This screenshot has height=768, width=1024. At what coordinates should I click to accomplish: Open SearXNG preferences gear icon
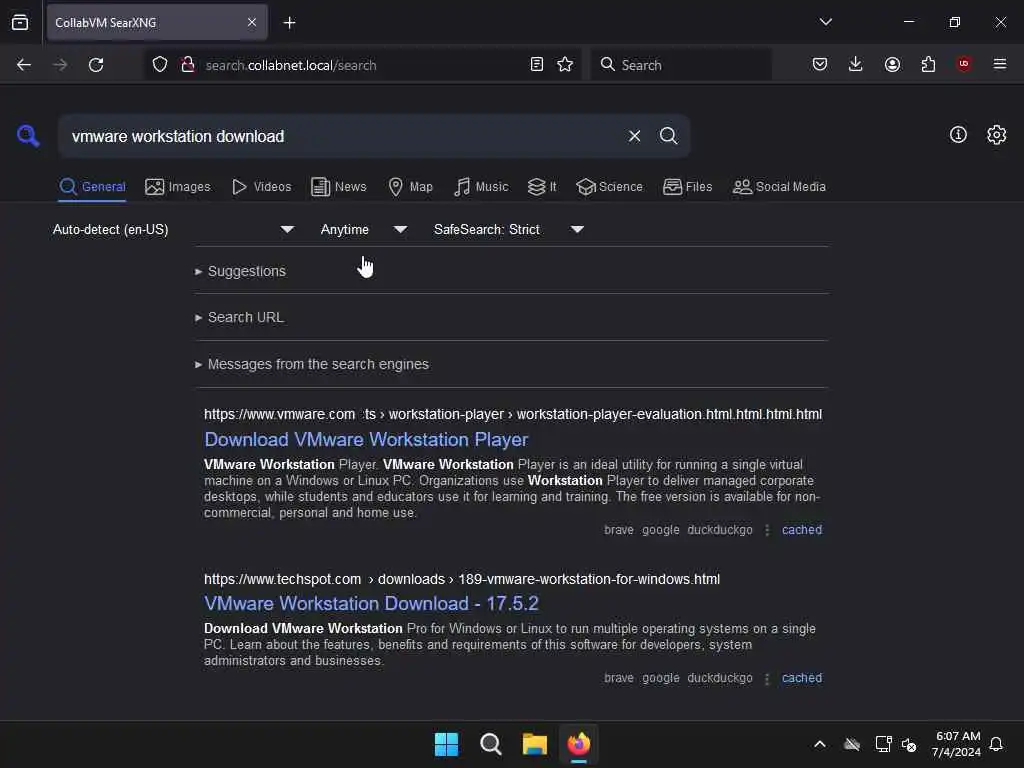click(x=997, y=135)
